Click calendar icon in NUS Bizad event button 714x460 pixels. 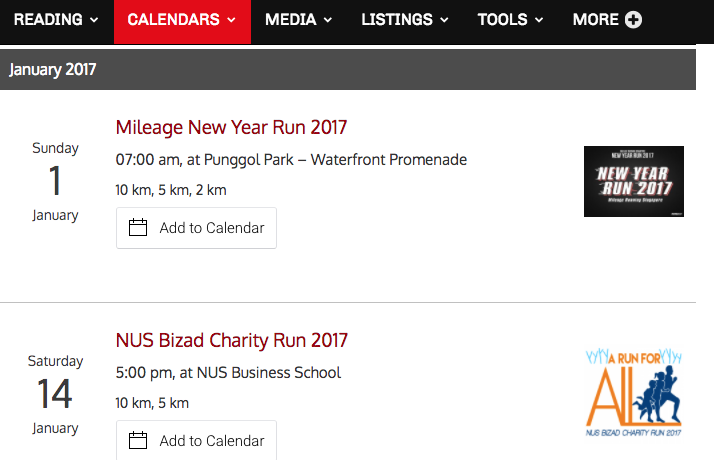pyautogui.click(x=138, y=440)
